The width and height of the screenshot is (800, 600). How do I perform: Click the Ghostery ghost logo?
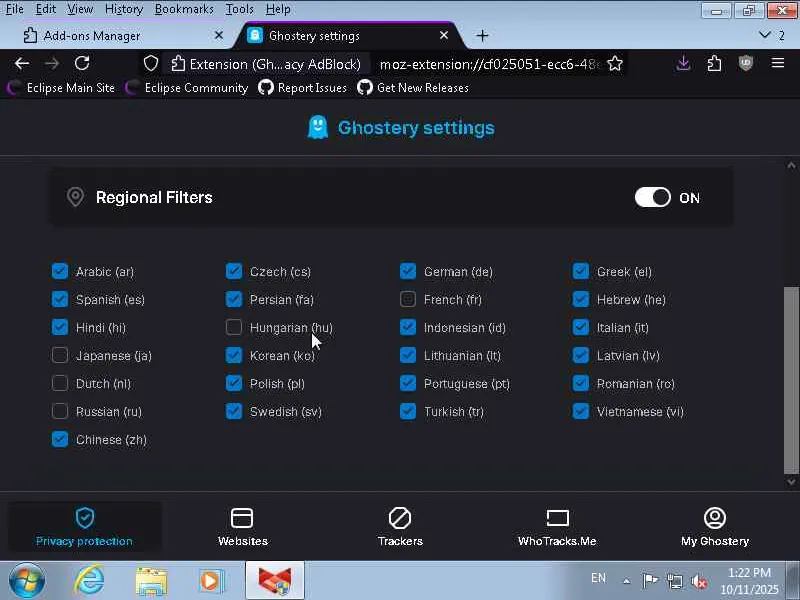317,127
